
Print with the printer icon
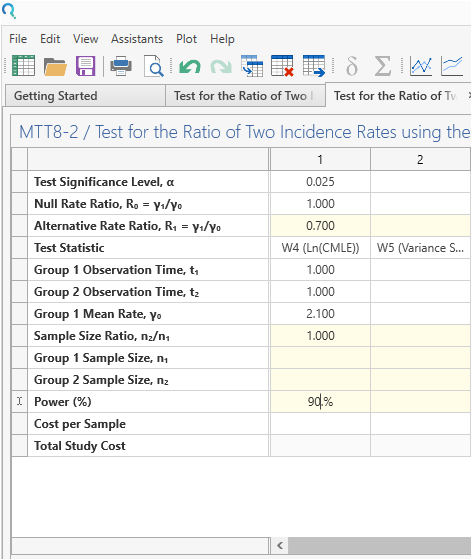(121, 66)
